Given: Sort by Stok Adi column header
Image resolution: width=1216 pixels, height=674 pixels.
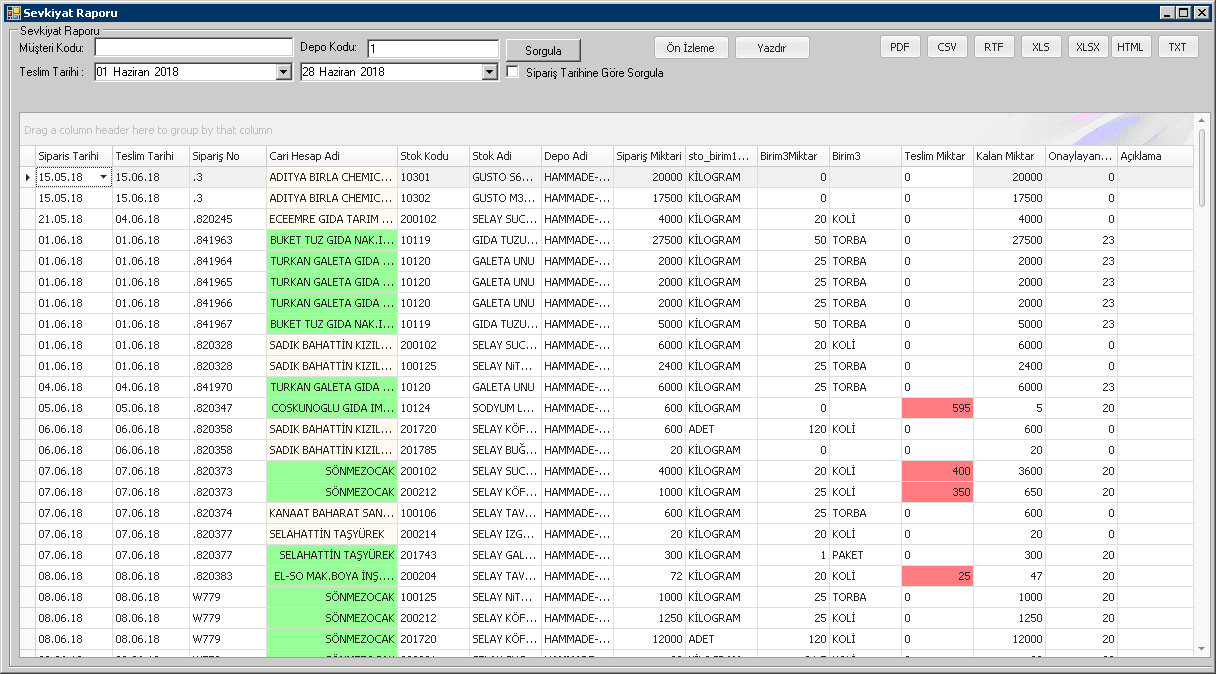Looking at the screenshot, I should [x=505, y=156].
